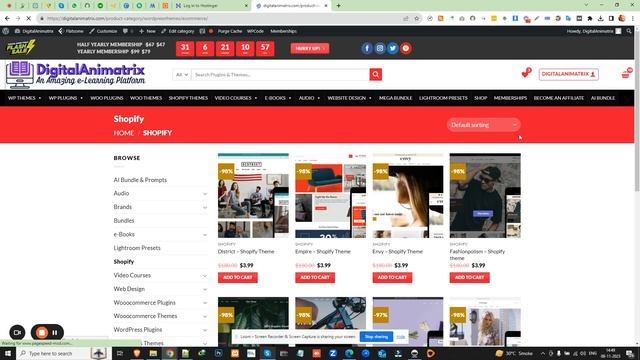Expand the Web Design category
Screen dimensions: 640x360
205,289
